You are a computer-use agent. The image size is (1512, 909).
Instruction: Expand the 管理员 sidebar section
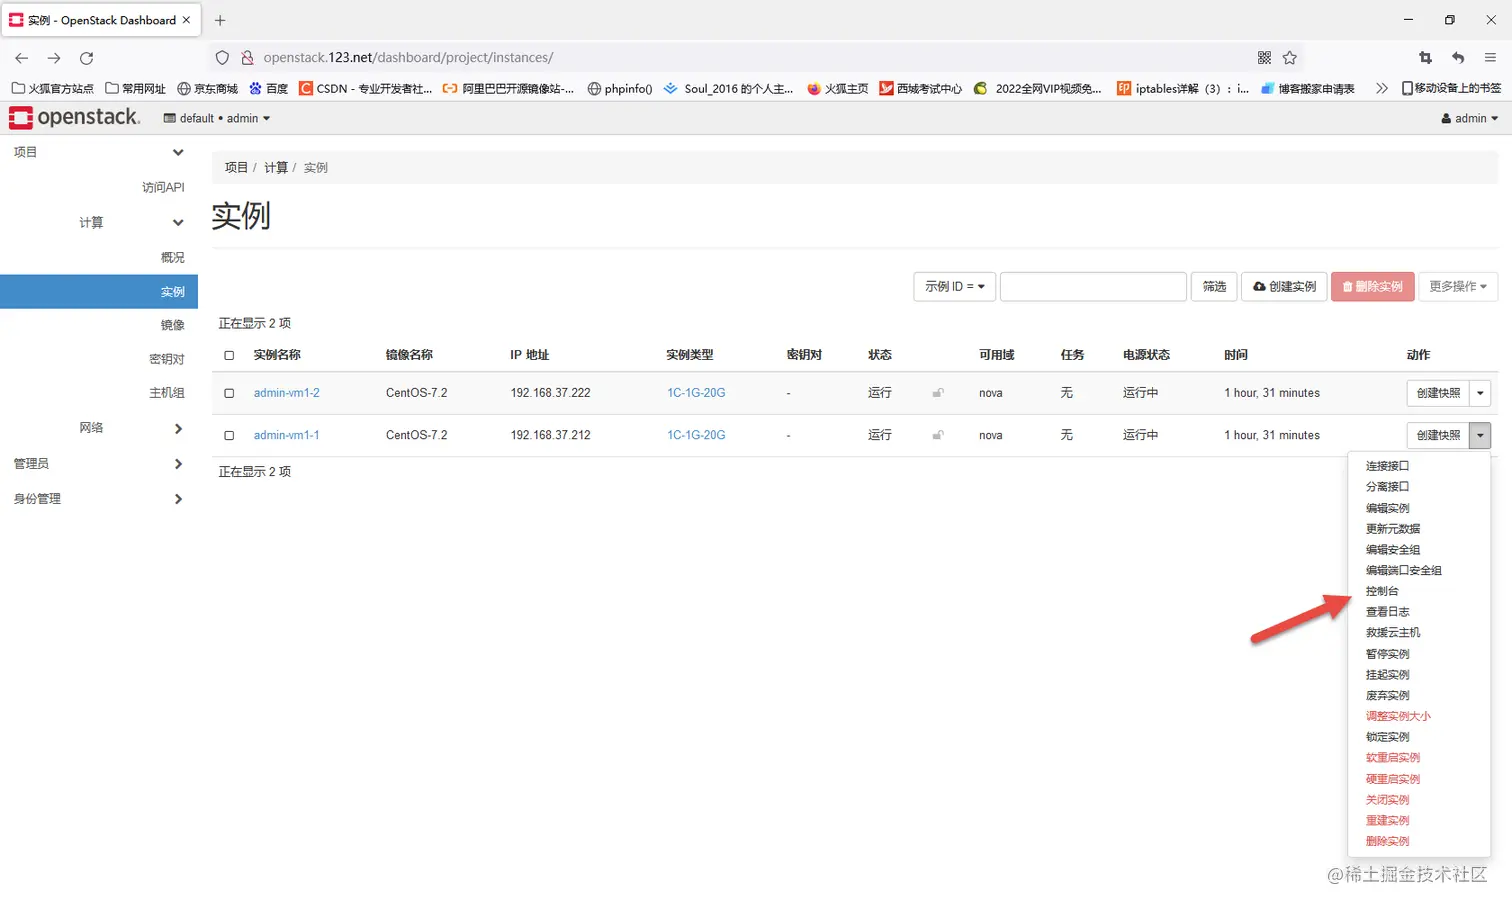178,464
